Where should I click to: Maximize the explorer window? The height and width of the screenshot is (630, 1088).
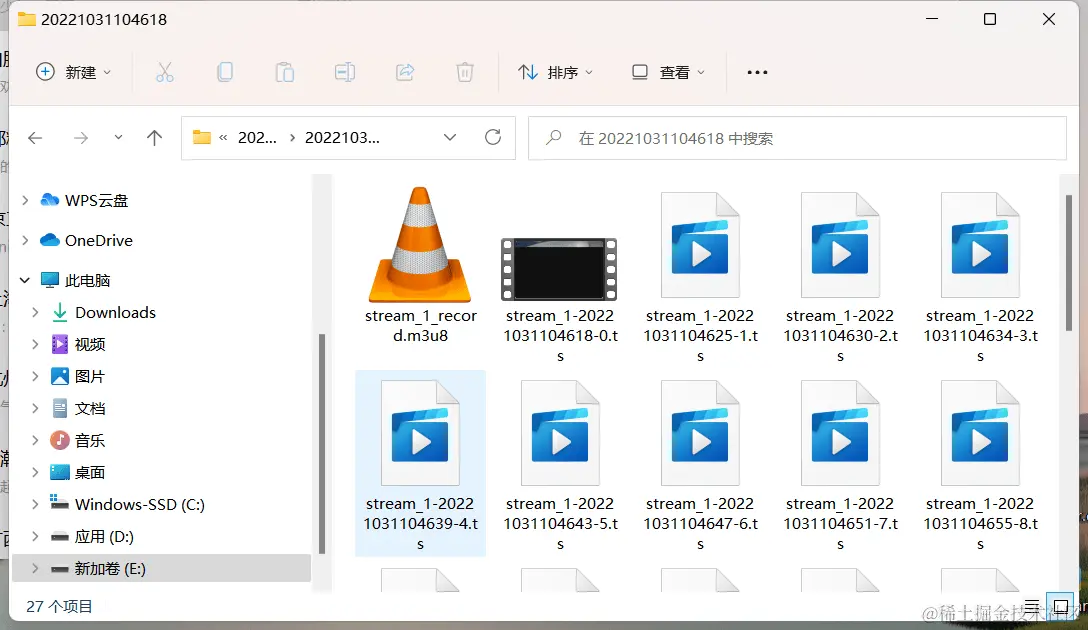990,19
